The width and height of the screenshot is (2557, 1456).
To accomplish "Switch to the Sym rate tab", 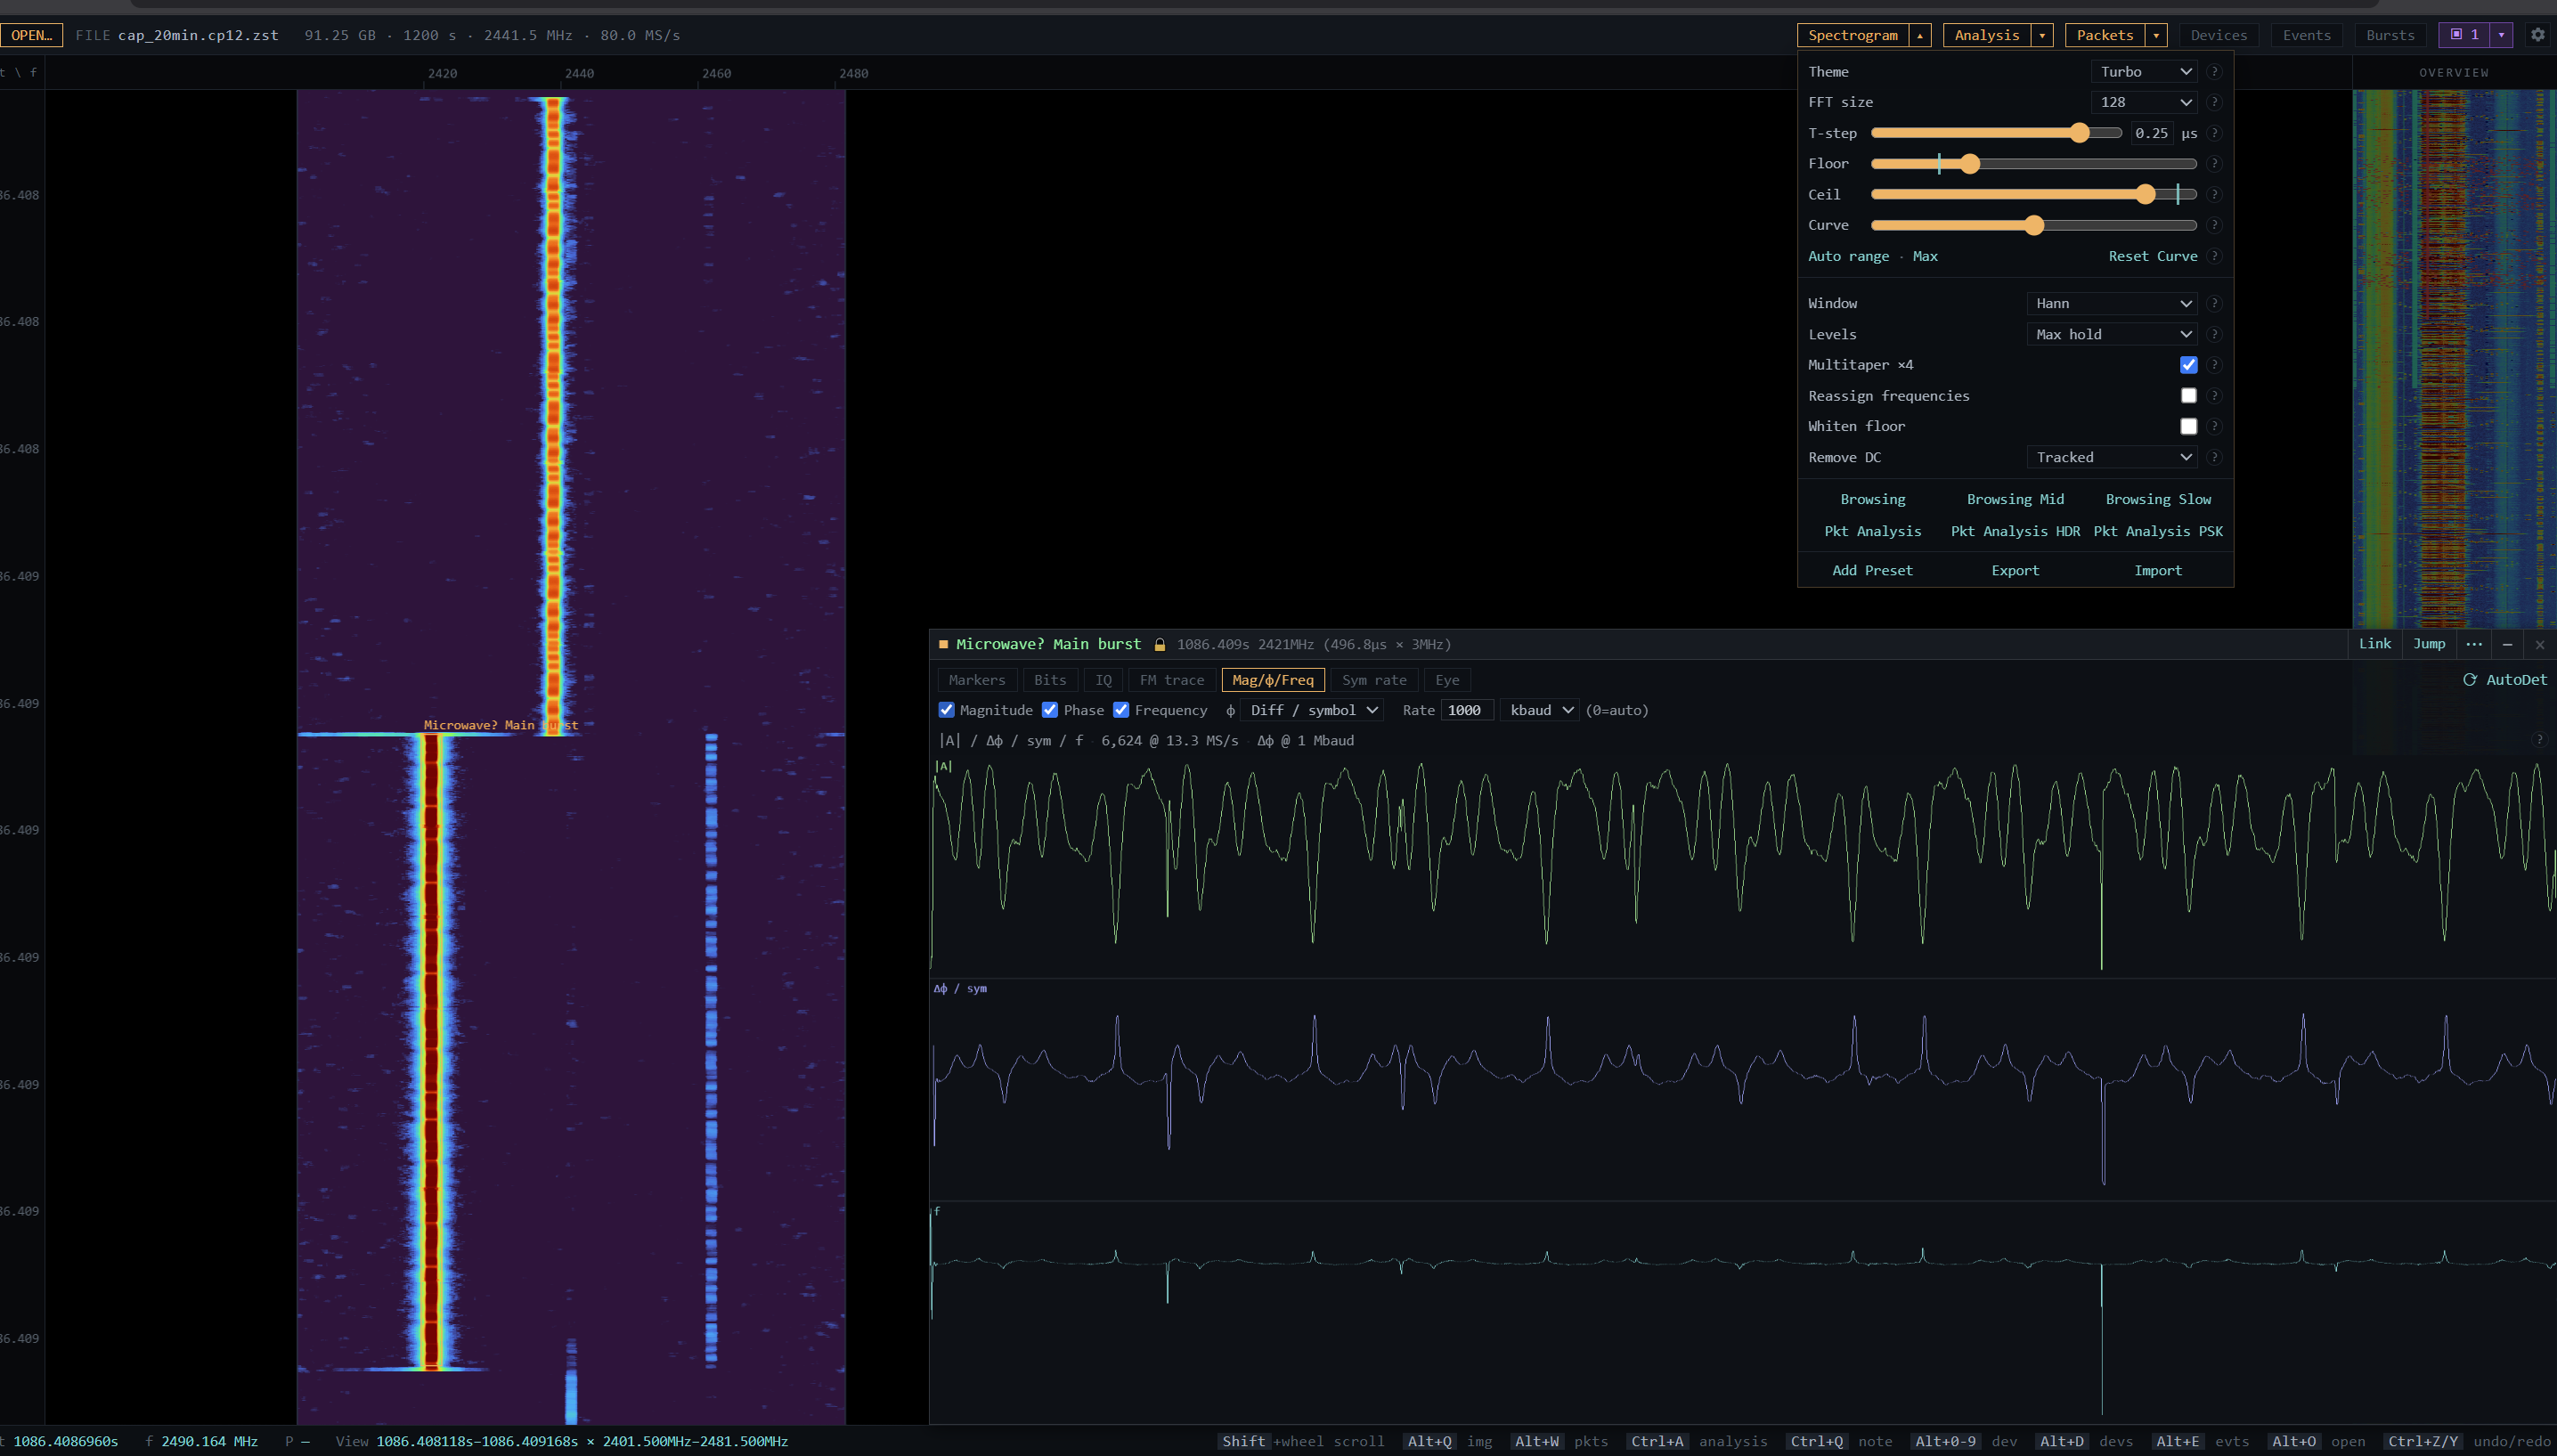I will pyautogui.click(x=1374, y=680).
